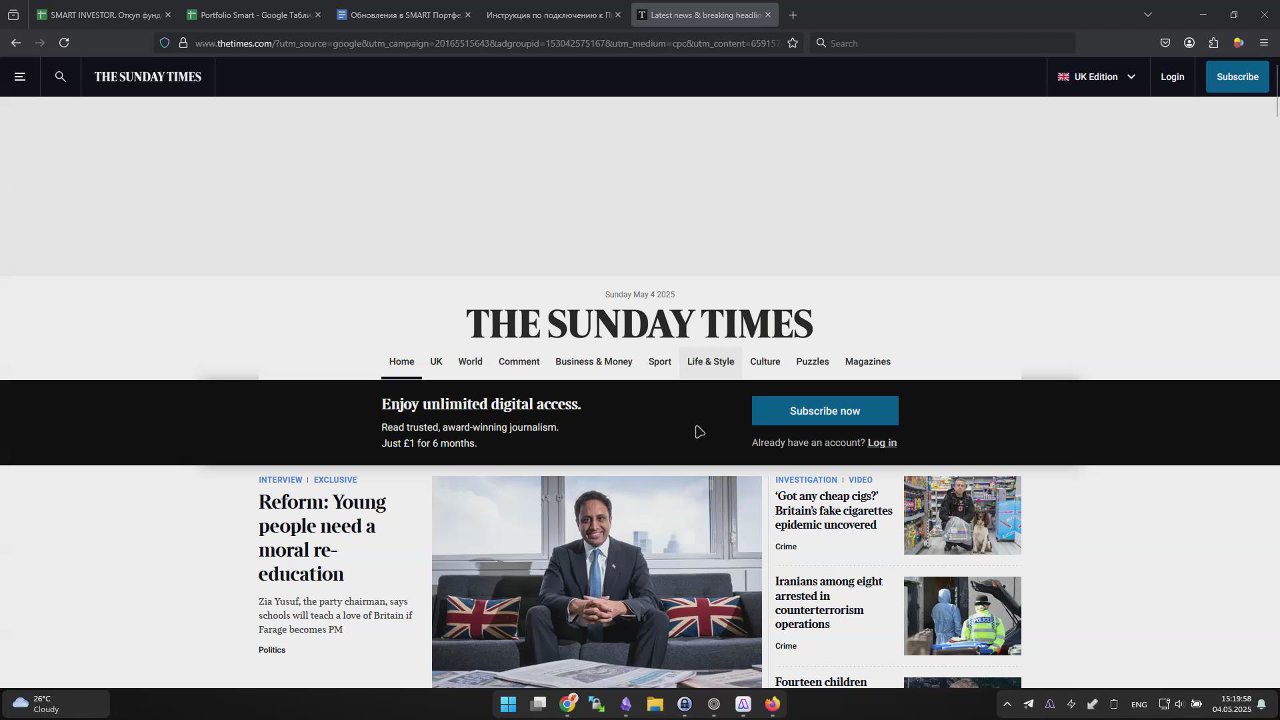Open the Pocket save icon in toolbar
The height and width of the screenshot is (720, 1280).
[x=1165, y=43]
